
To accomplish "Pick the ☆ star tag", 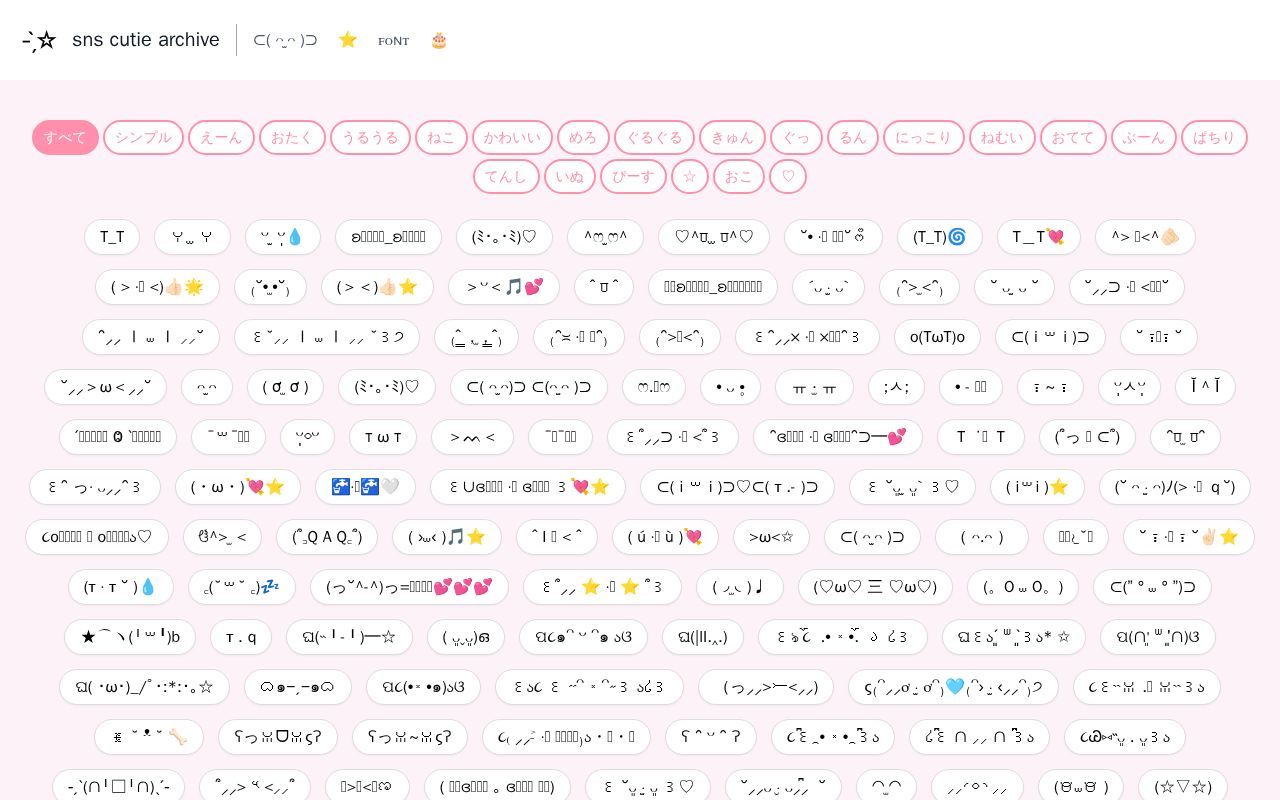I will pyautogui.click(x=690, y=176).
